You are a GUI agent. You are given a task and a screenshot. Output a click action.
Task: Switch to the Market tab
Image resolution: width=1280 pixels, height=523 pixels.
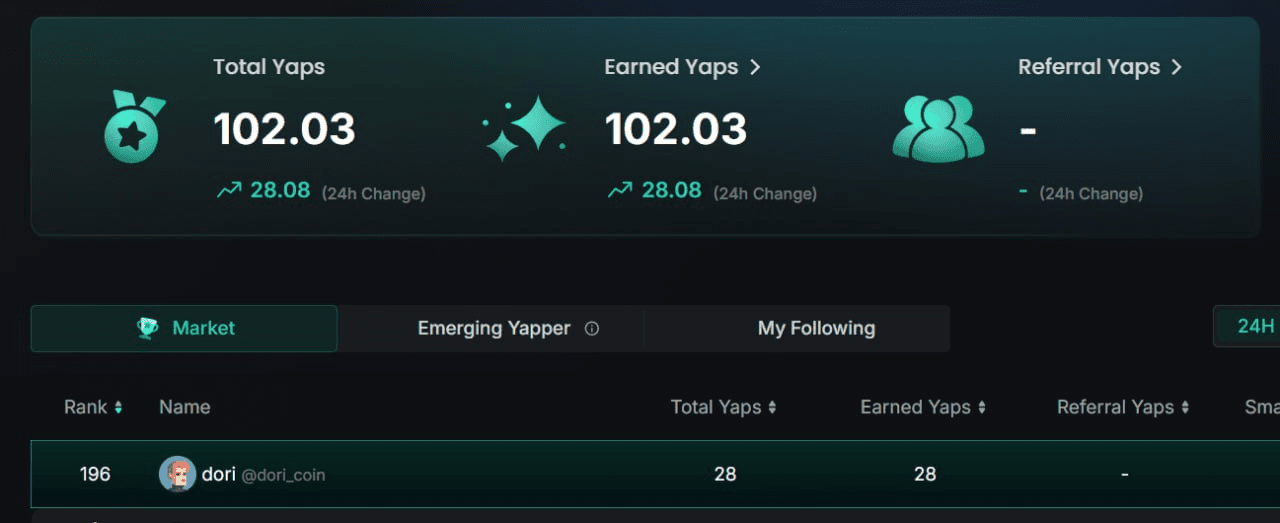click(x=184, y=328)
